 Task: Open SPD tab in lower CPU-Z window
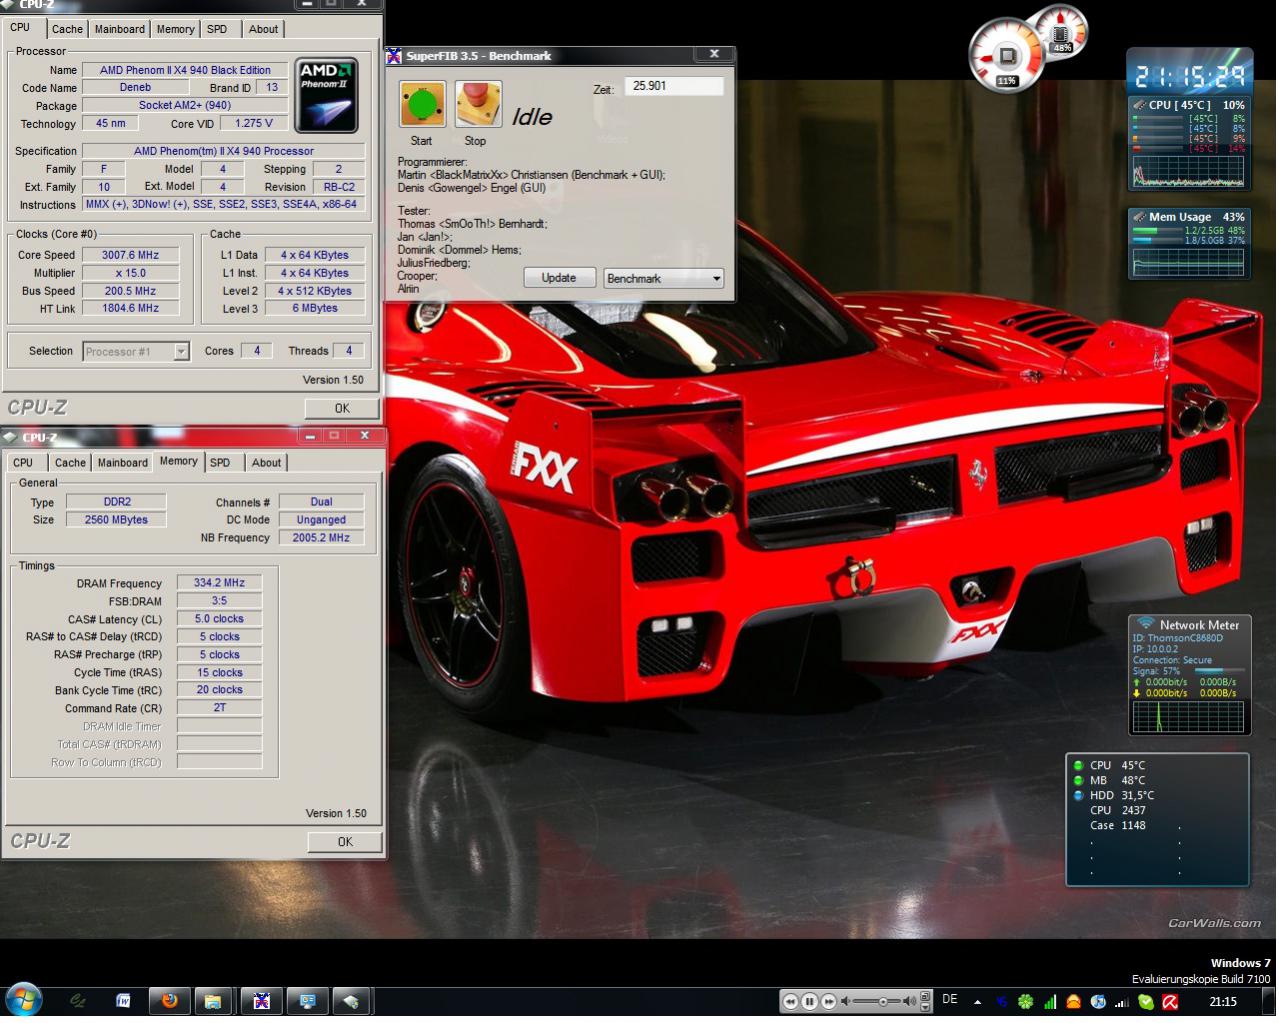pyautogui.click(x=220, y=462)
